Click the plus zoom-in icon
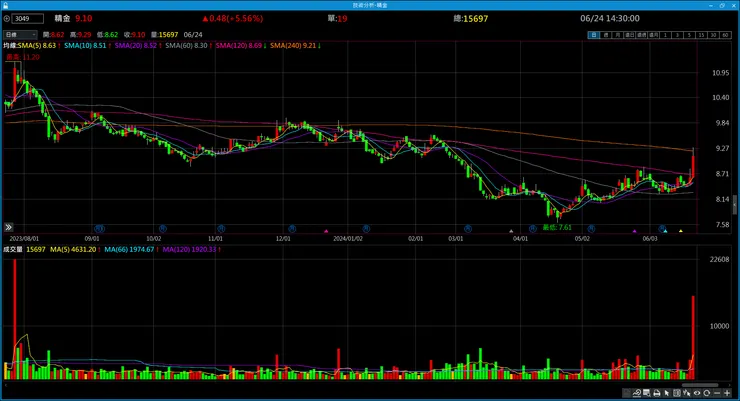740x401 pixels. tap(727, 393)
